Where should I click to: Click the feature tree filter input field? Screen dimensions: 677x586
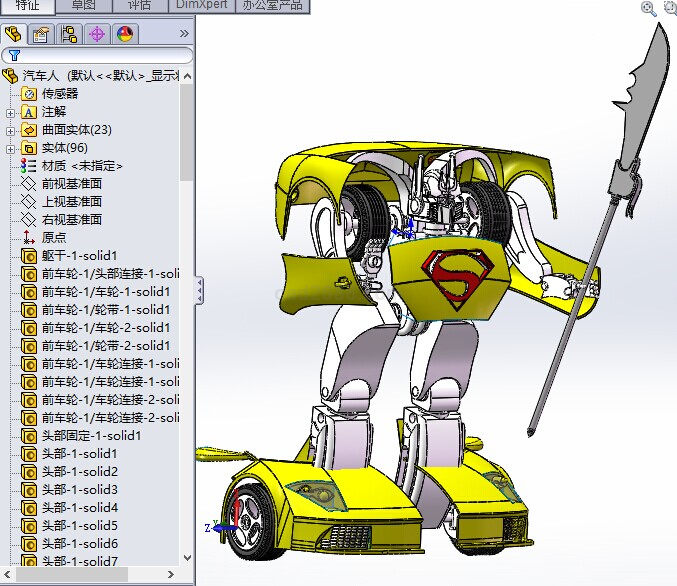[105, 56]
